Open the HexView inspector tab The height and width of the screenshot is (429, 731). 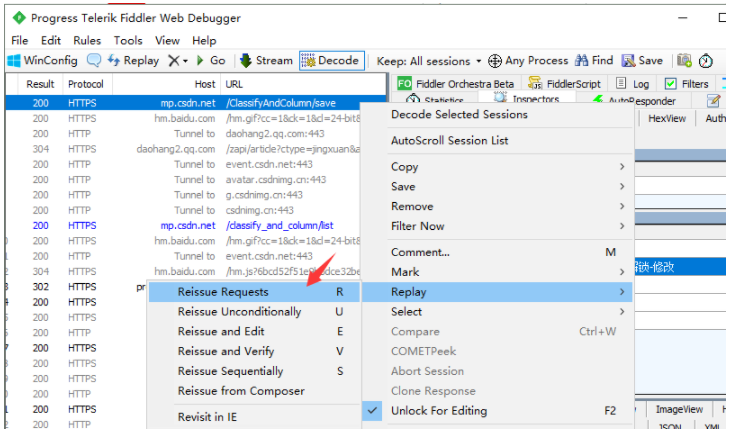pos(667,118)
